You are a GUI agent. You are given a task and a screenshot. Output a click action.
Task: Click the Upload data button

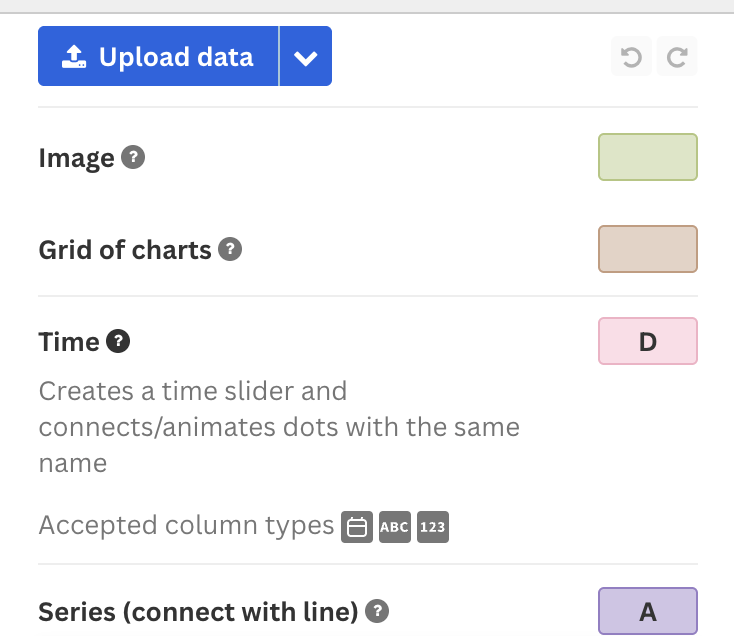click(x=158, y=56)
